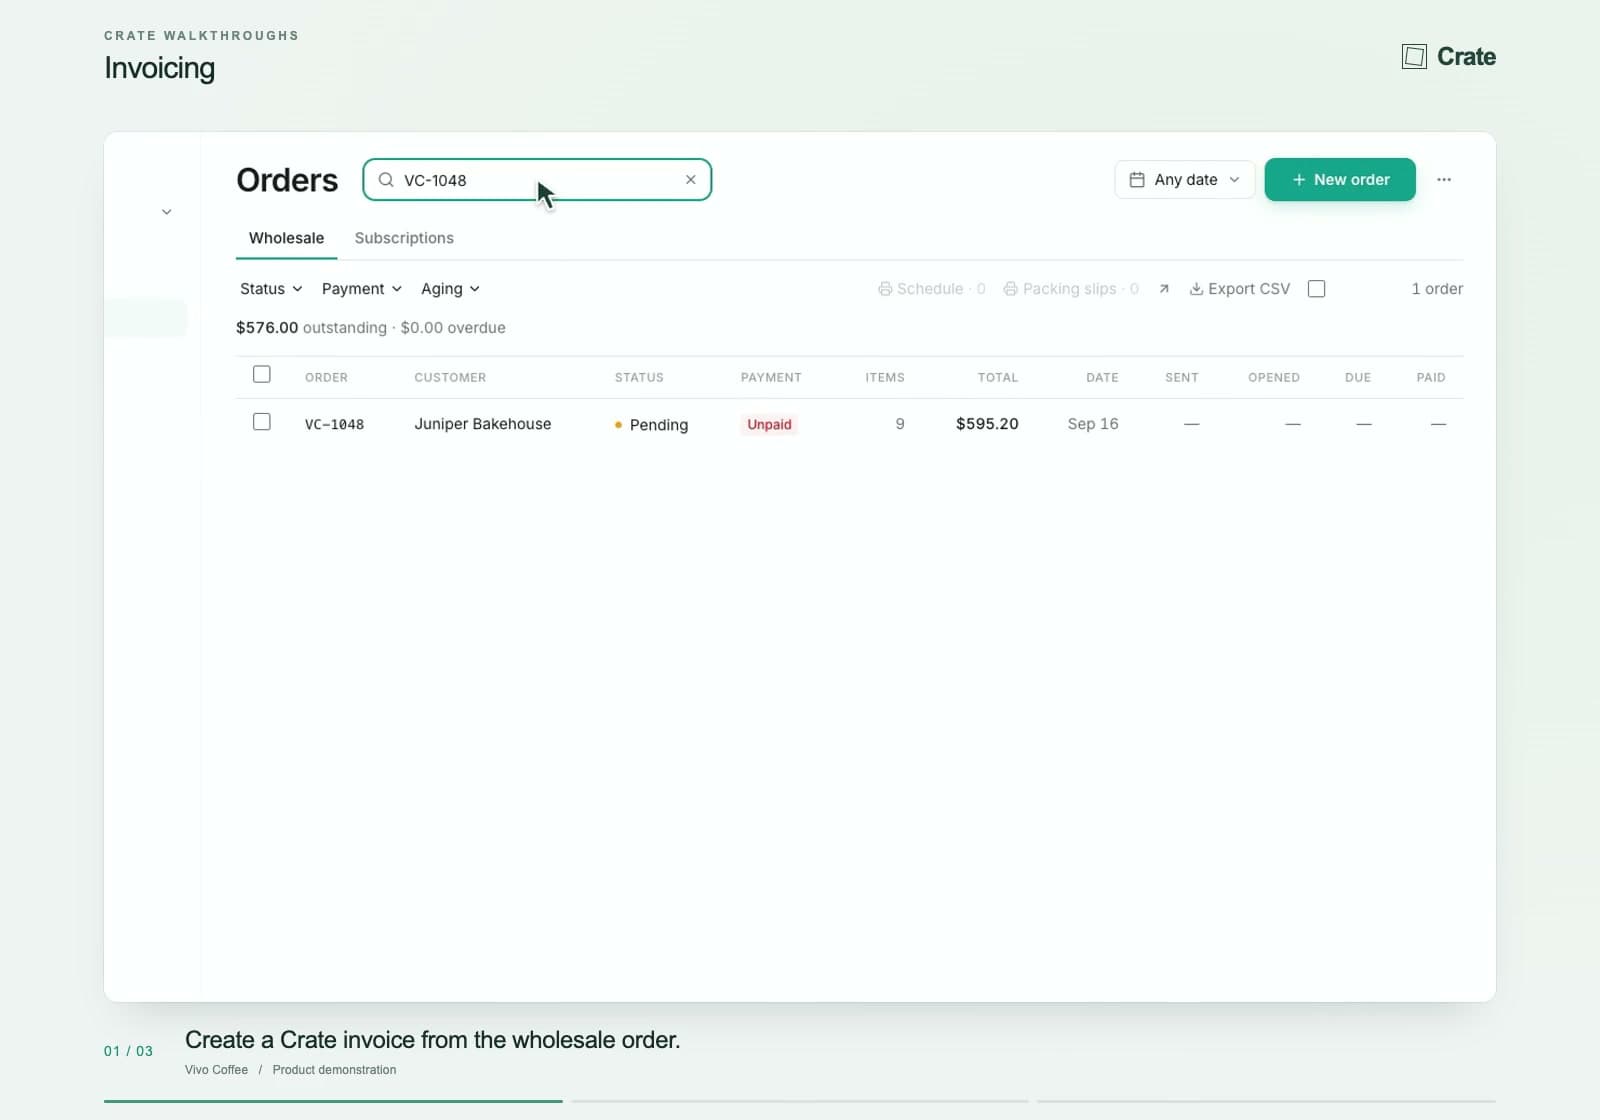
Task: Click the Crate logo
Action: [1449, 57]
